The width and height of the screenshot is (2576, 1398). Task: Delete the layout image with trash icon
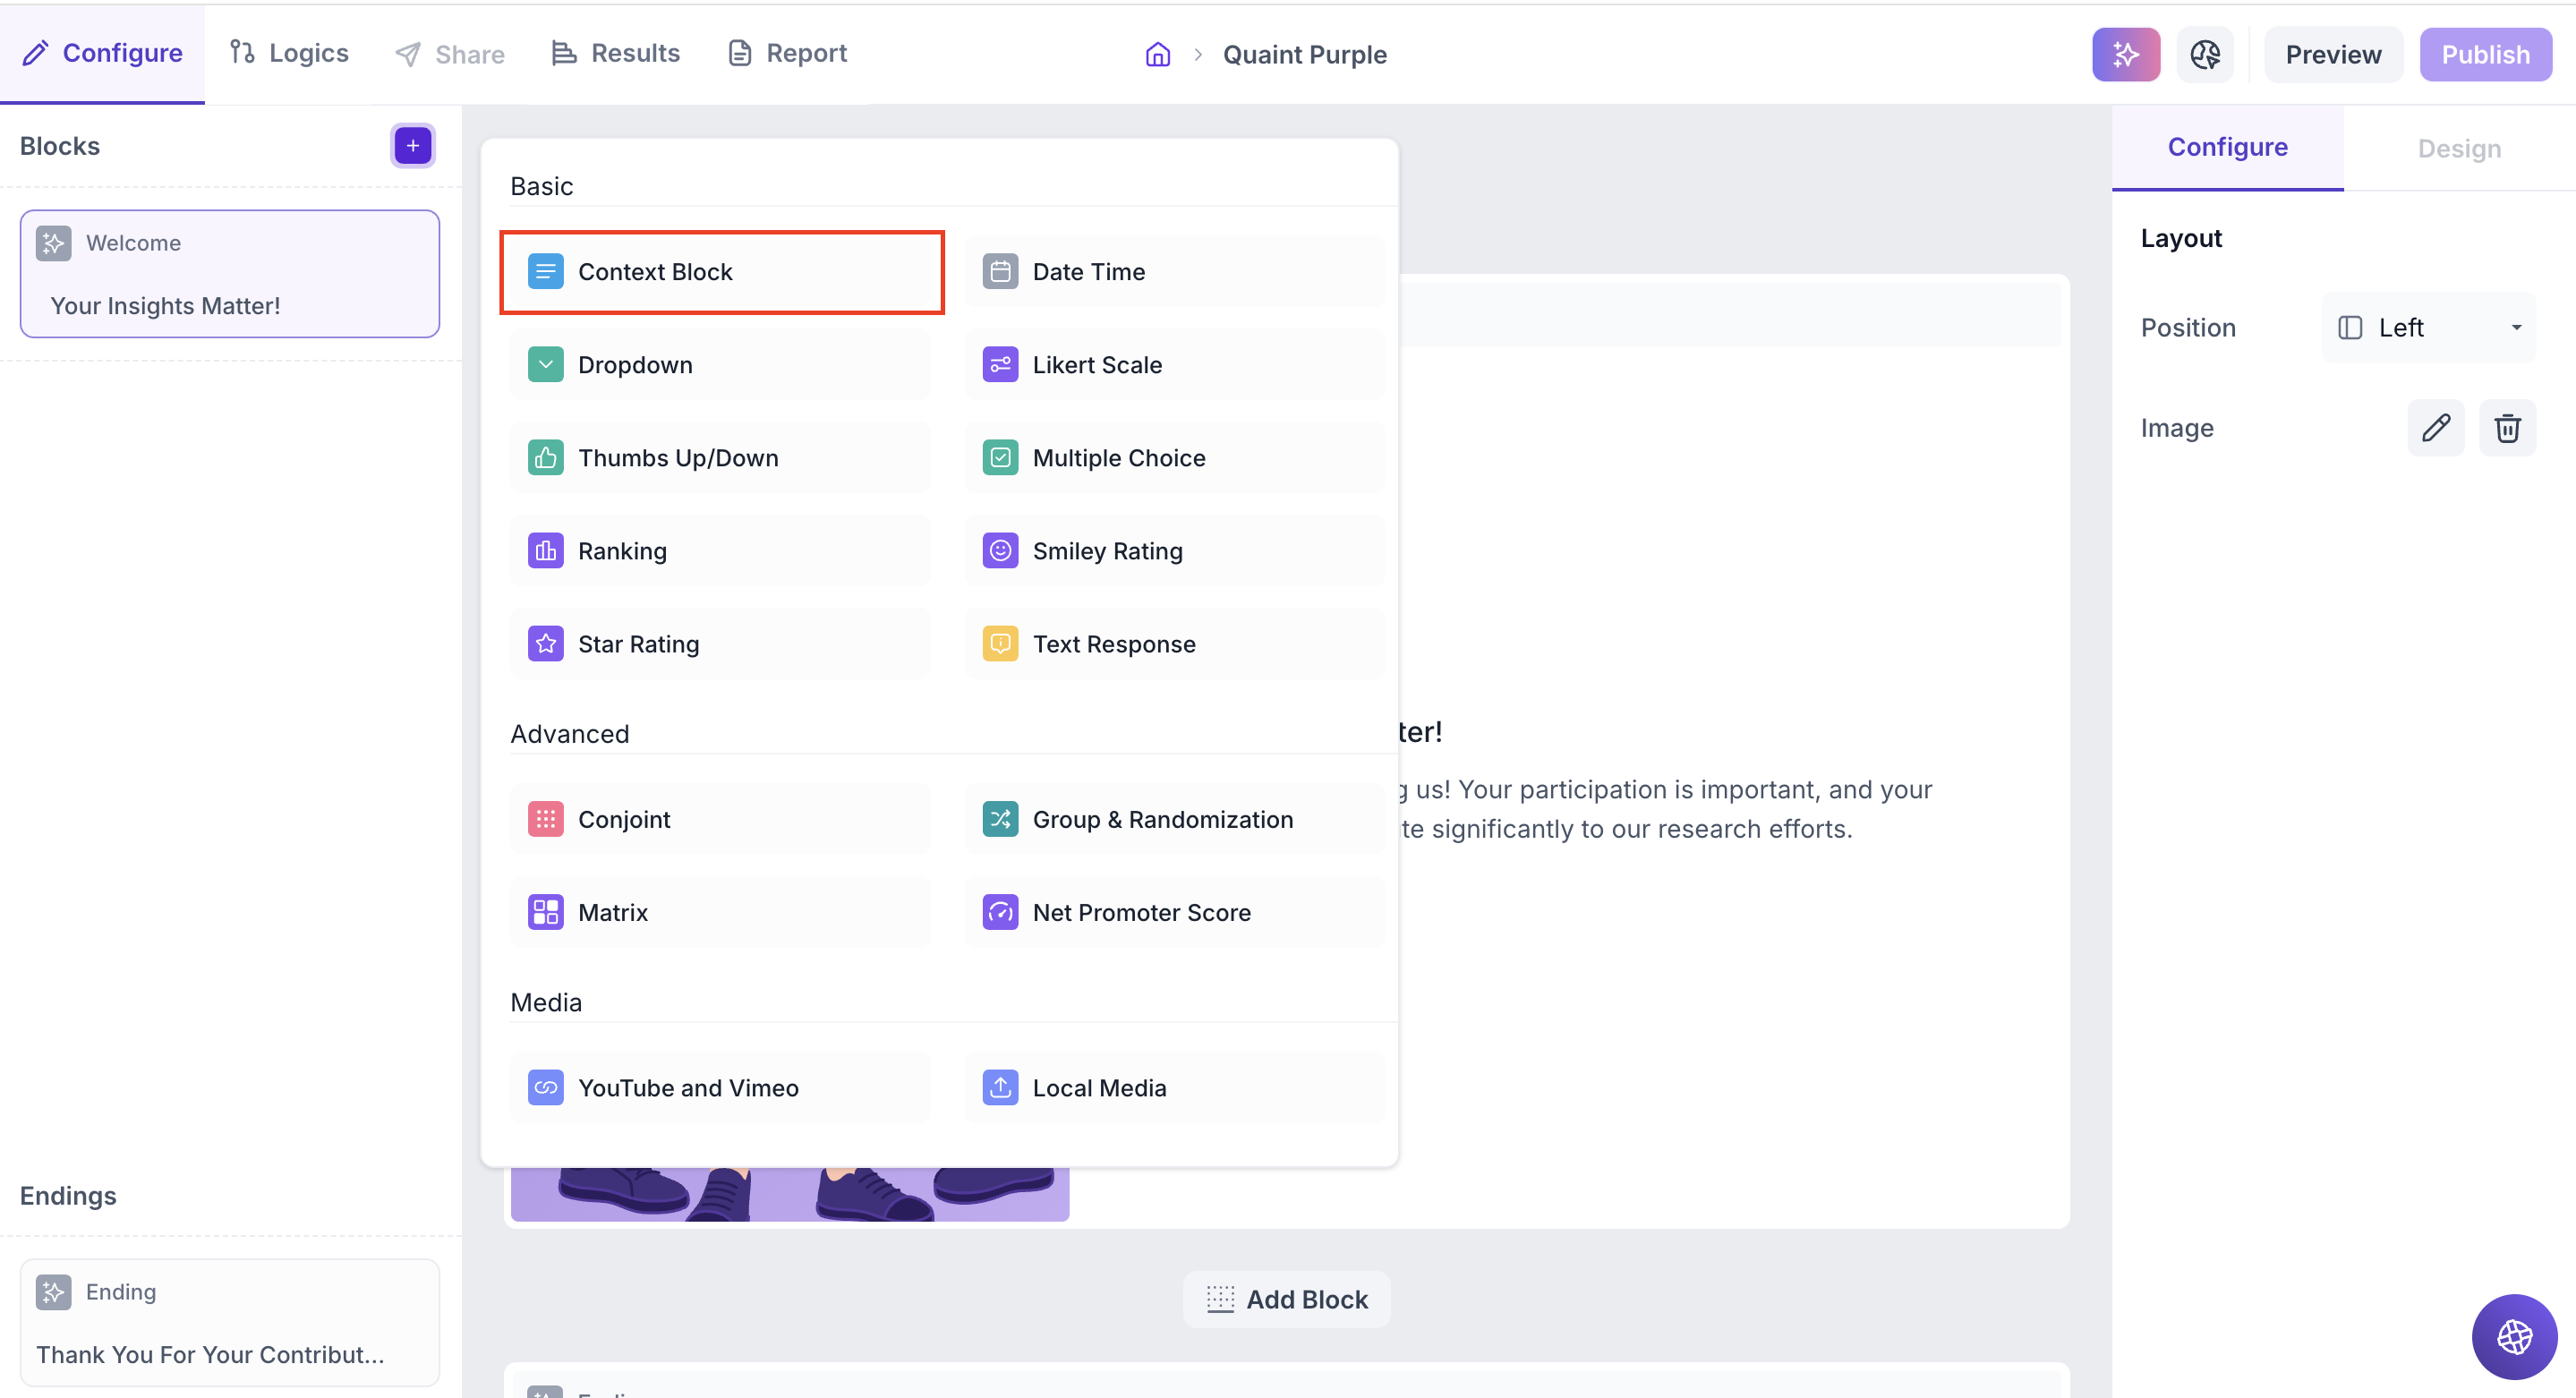pos(2506,428)
